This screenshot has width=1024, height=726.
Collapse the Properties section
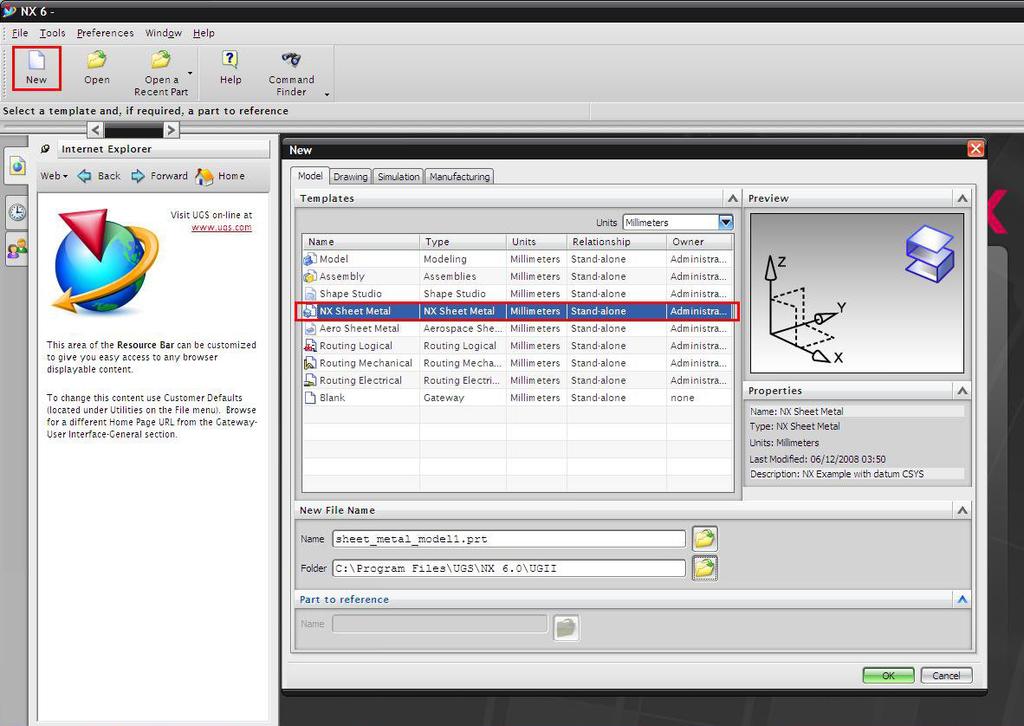962,390
